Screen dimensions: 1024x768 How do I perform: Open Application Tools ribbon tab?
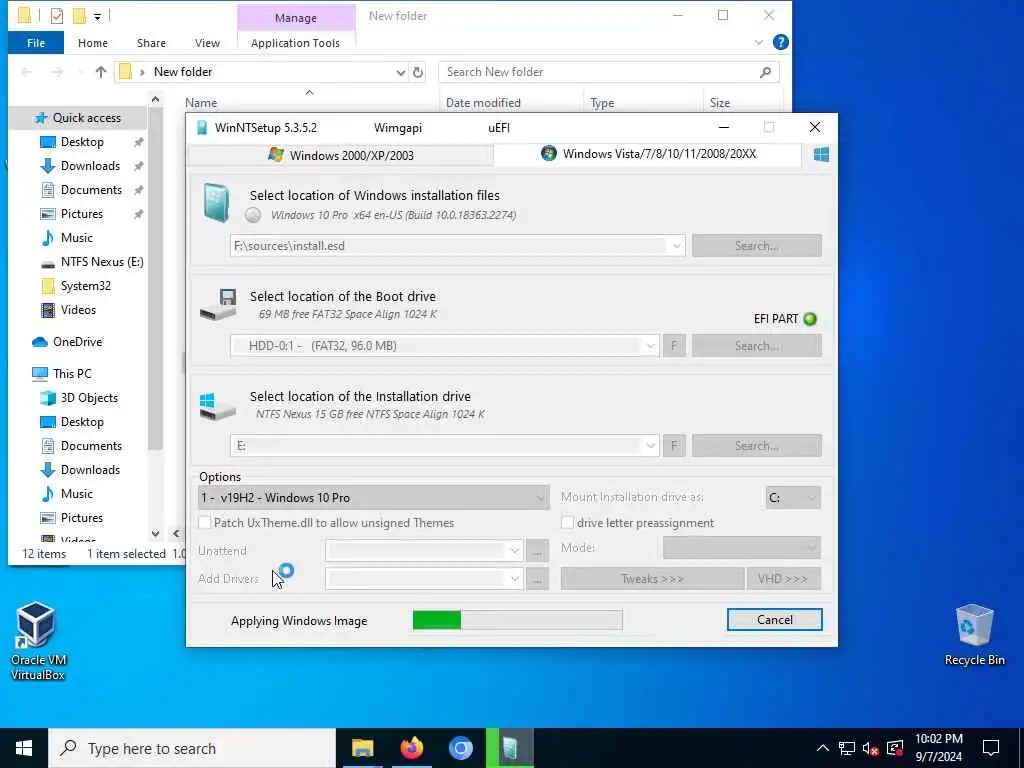point(295,43)
